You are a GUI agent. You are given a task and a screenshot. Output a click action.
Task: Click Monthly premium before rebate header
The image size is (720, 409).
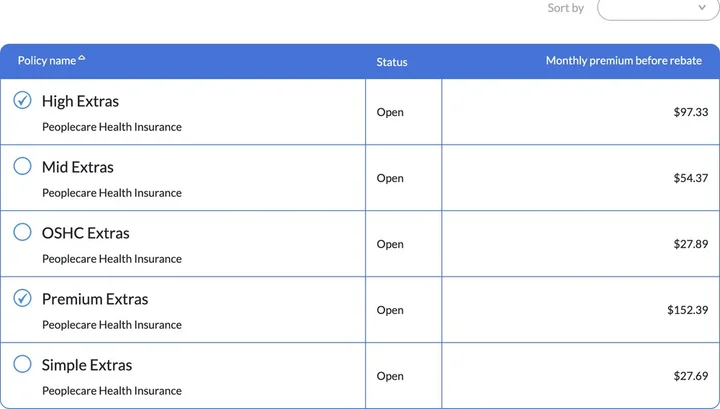click(x=623, y=61)
